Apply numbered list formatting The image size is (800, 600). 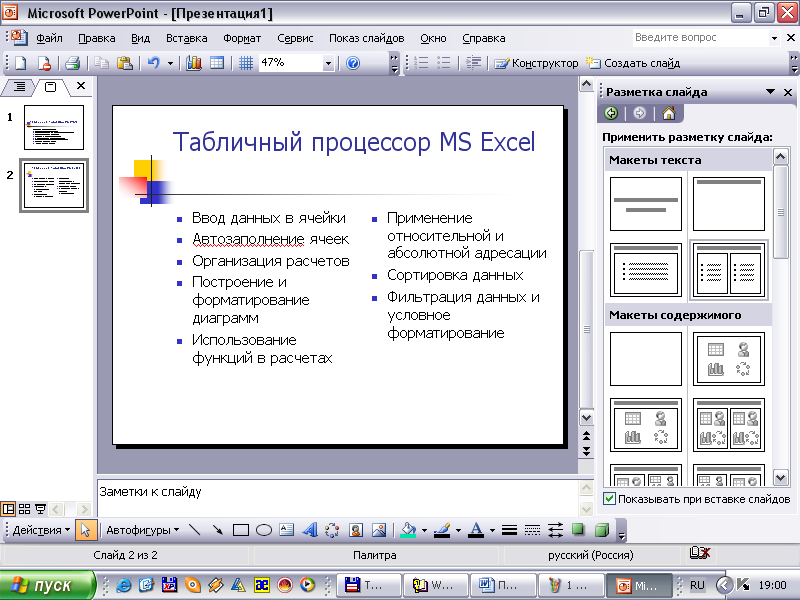click(421, 63)
